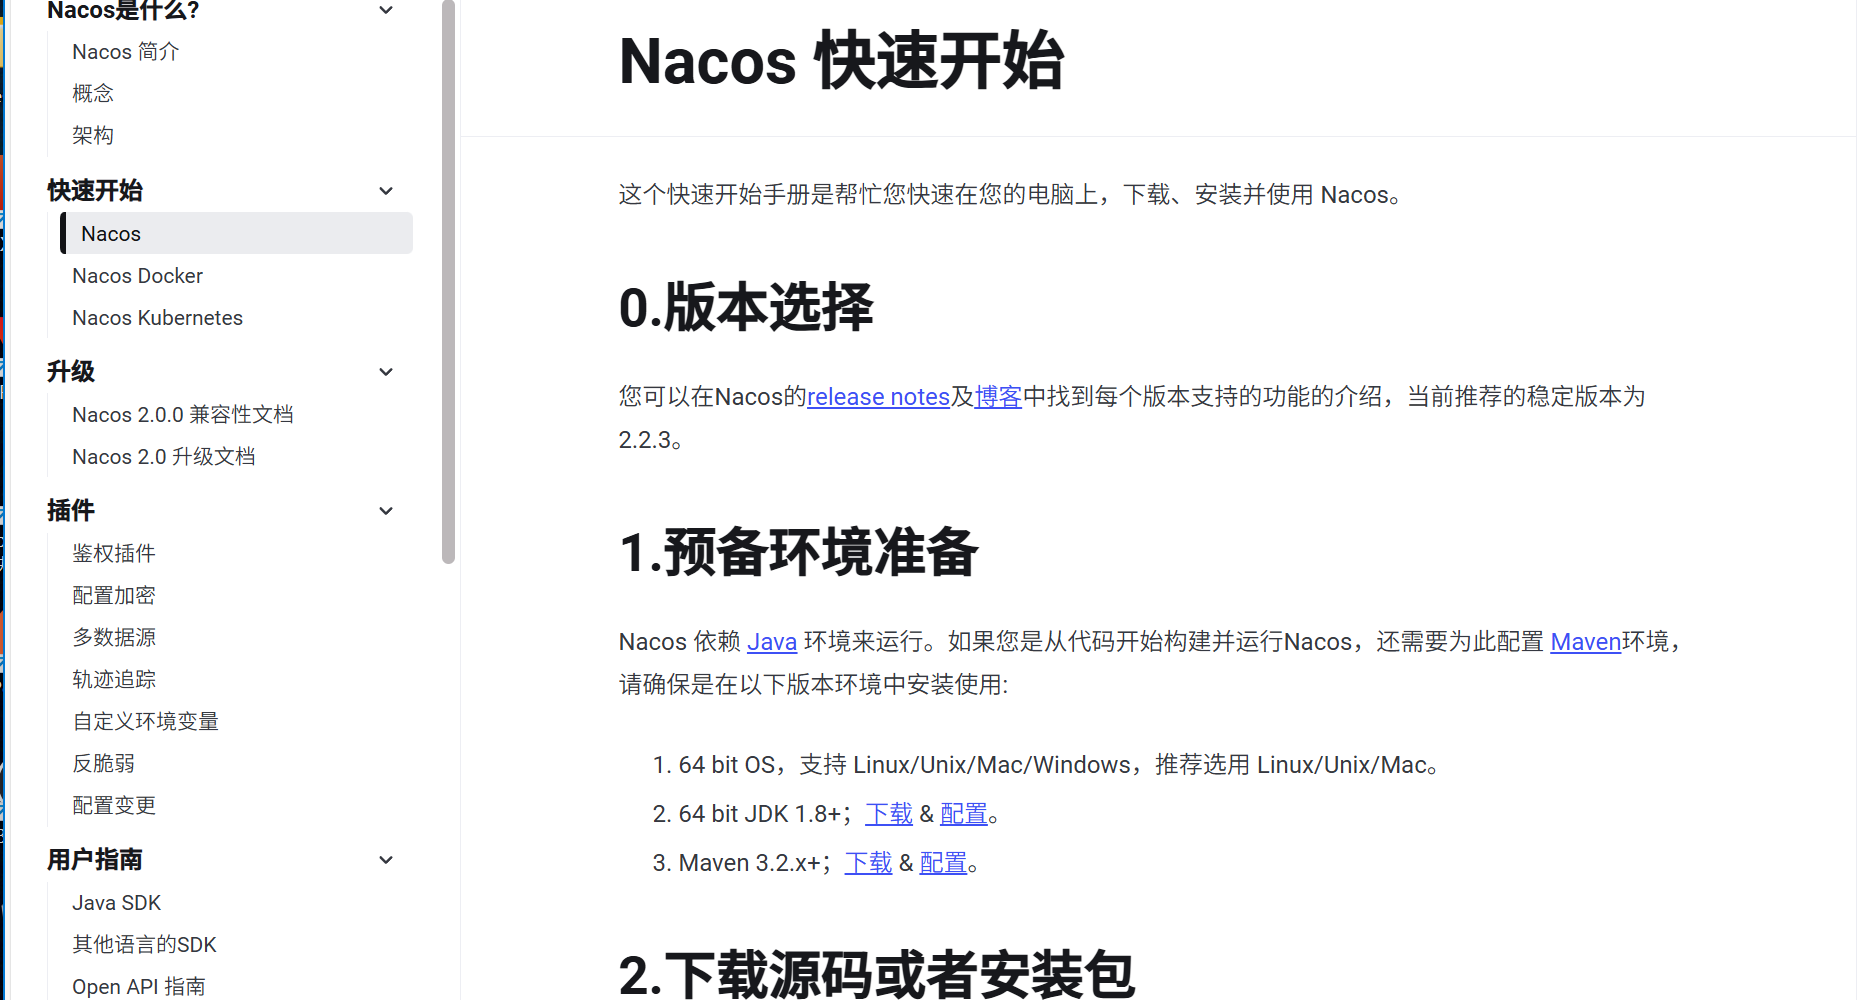The image size is (1875, 1000).
Task: Select the active Nacos quick-start item
Action: click(236, 233)
